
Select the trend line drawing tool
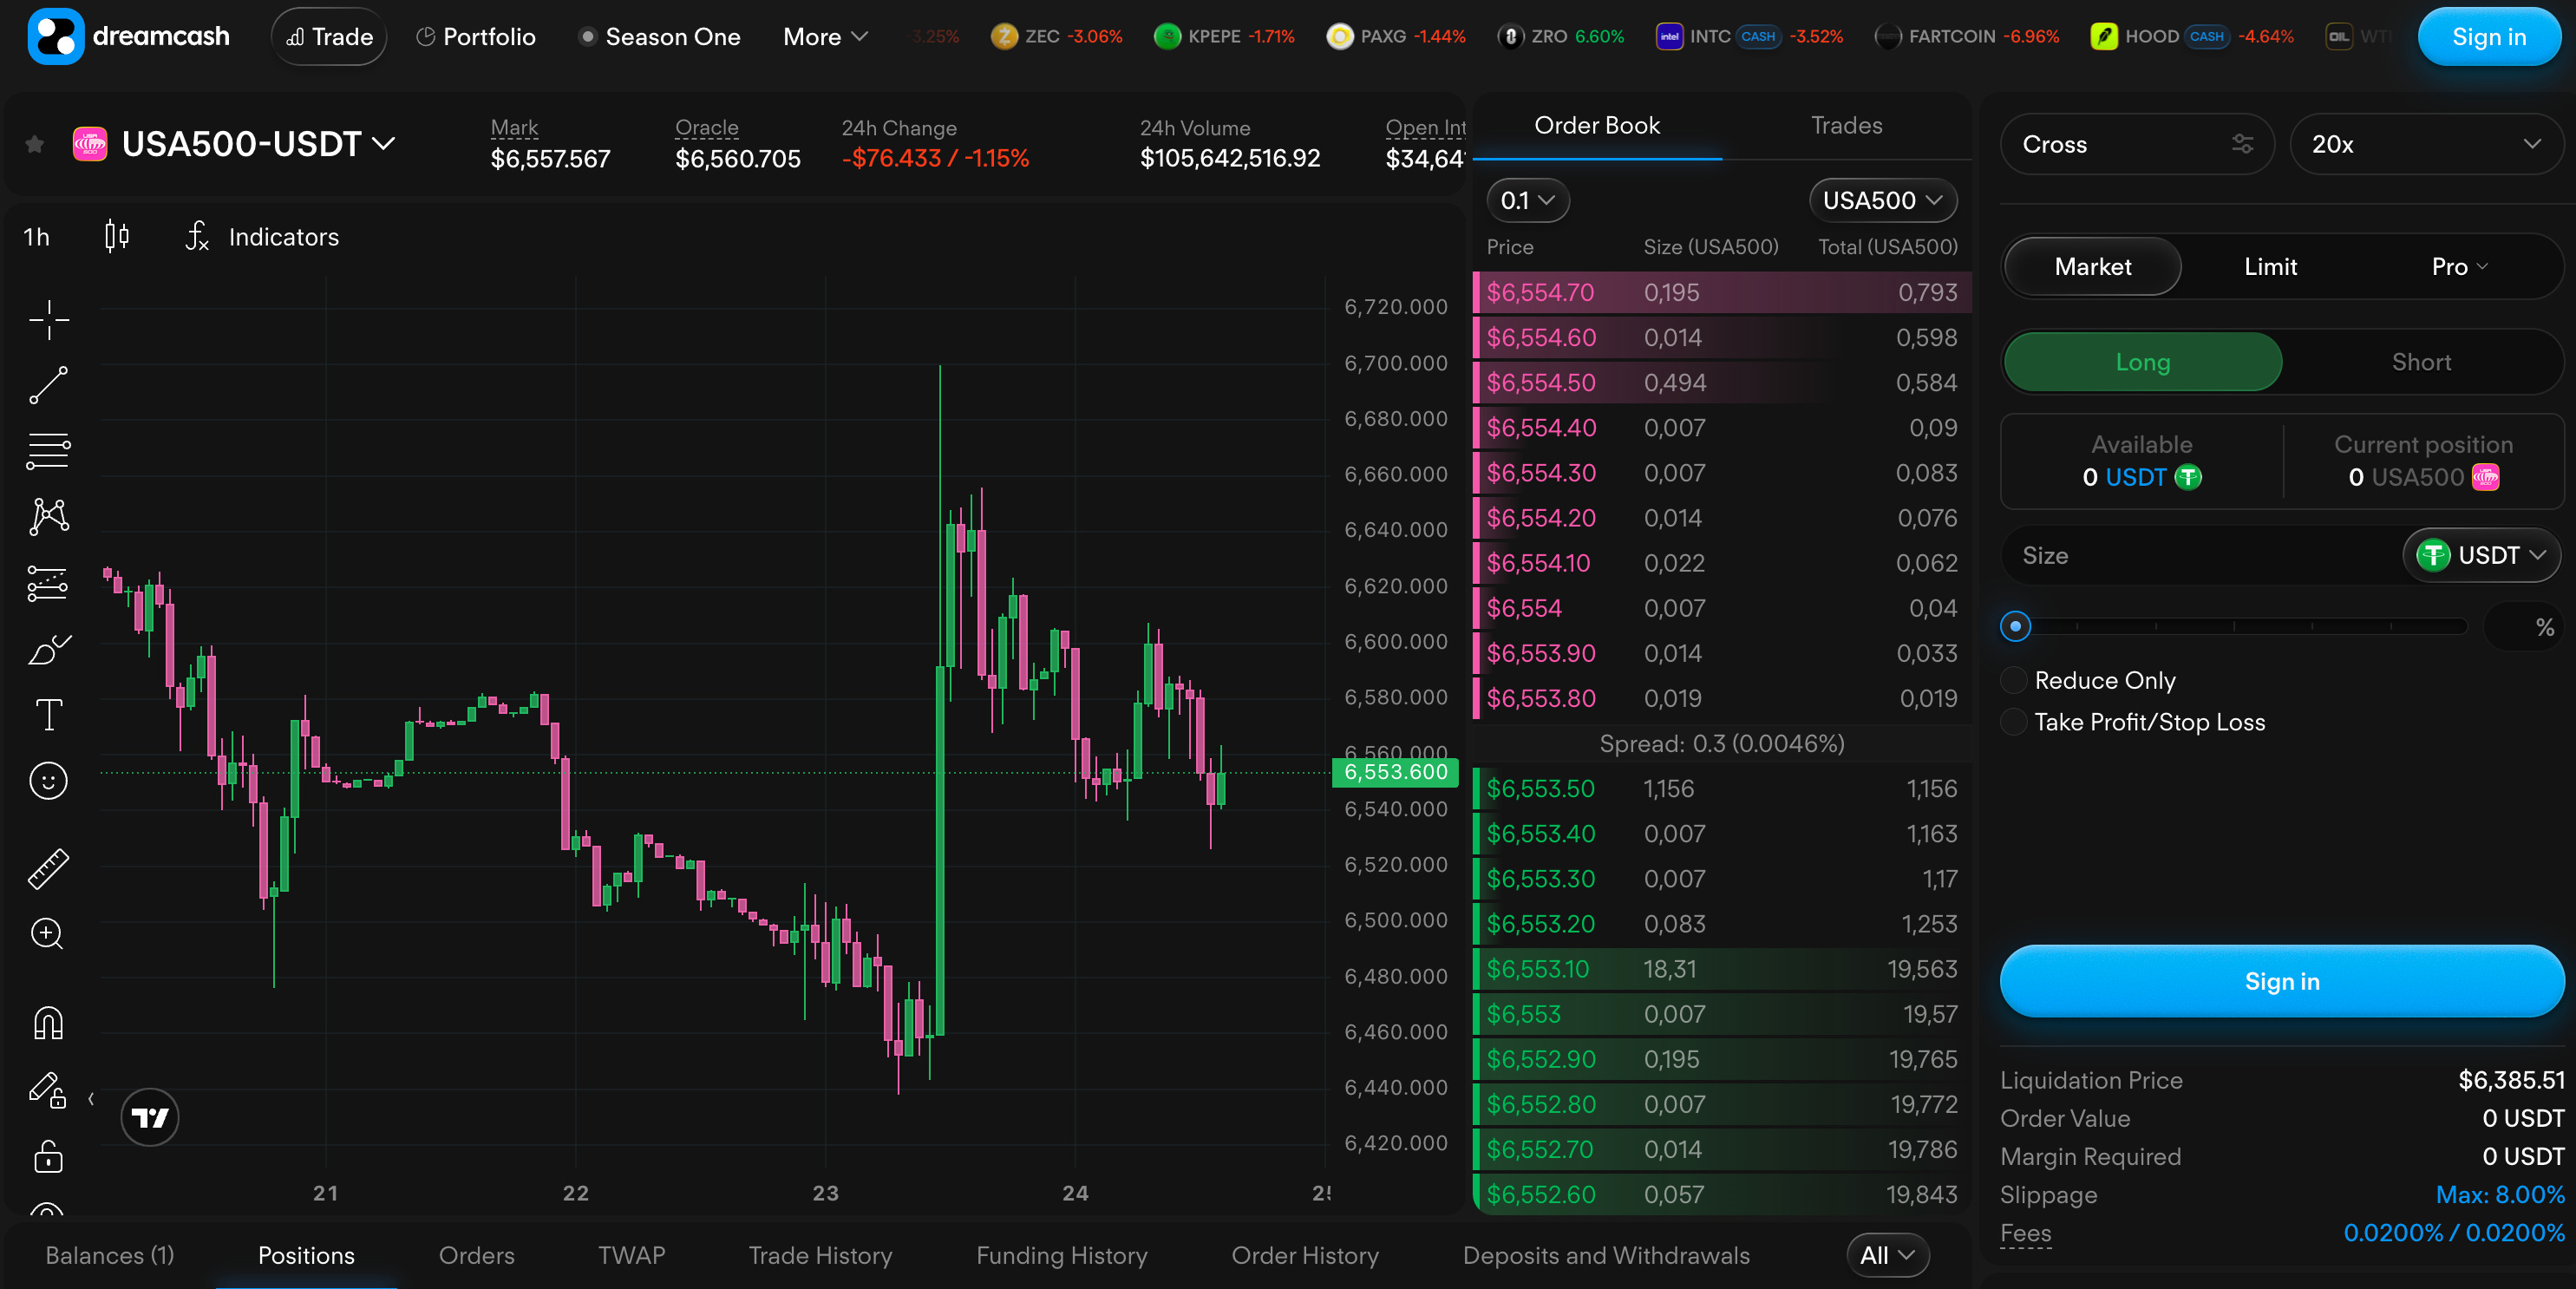point(48,385)
